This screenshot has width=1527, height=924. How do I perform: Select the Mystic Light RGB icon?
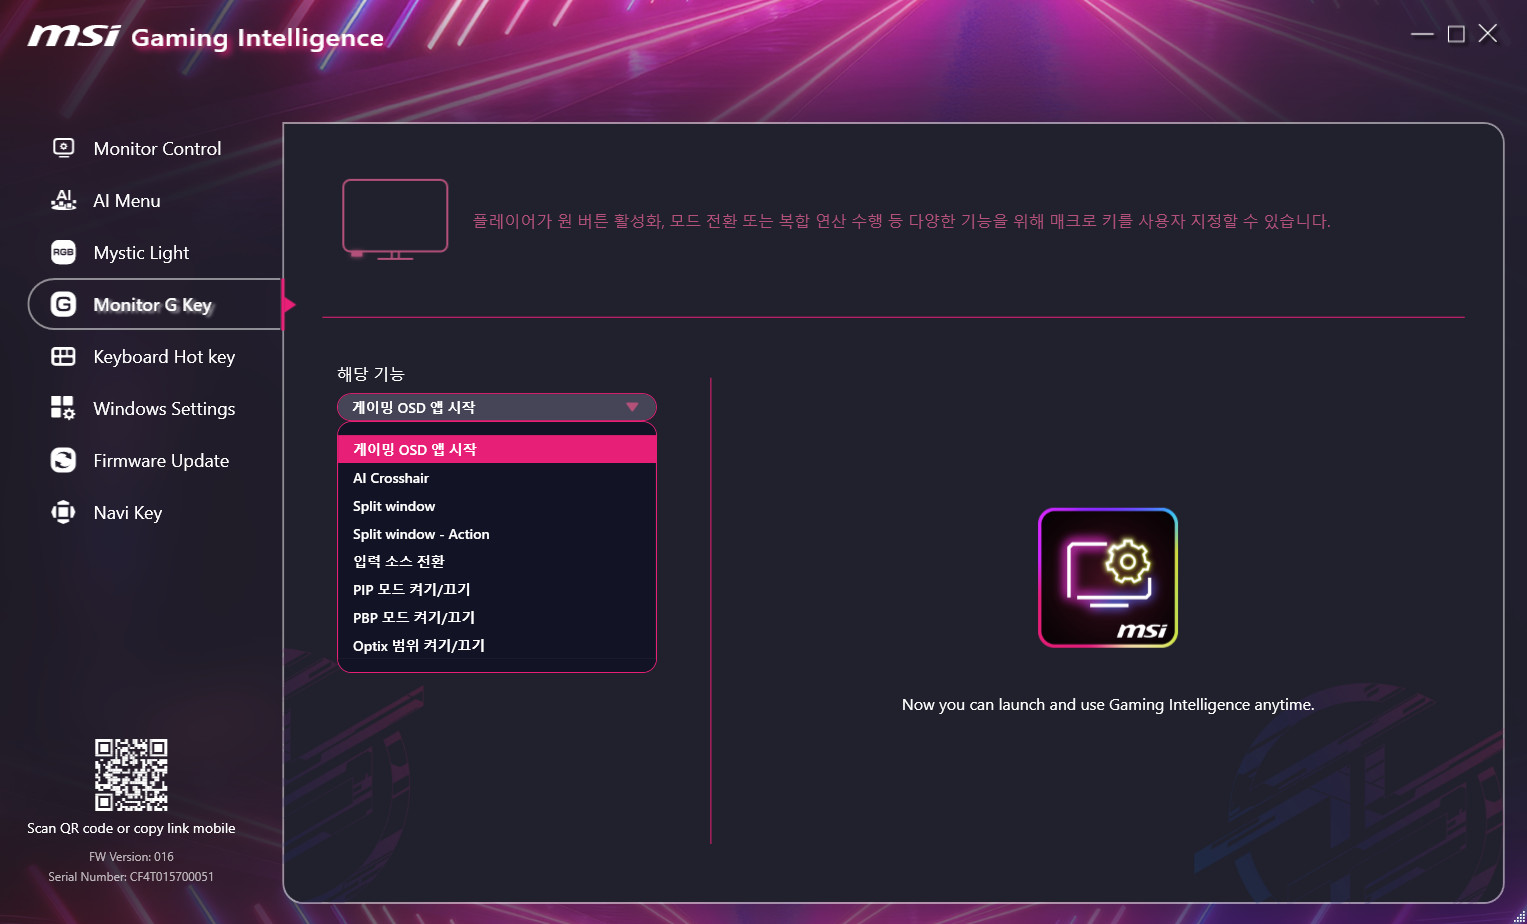click(63, 252)
